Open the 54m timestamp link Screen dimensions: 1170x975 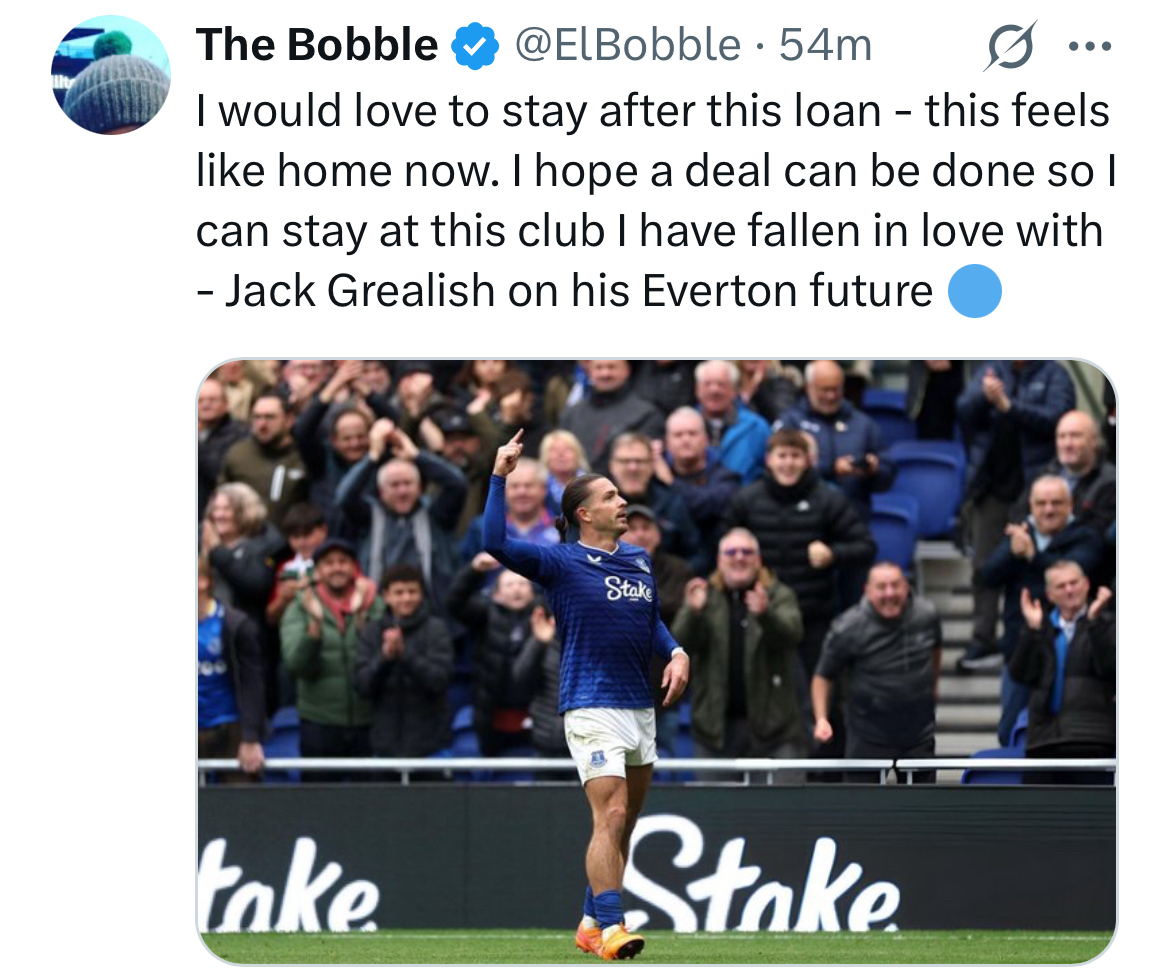coord(825,46)
